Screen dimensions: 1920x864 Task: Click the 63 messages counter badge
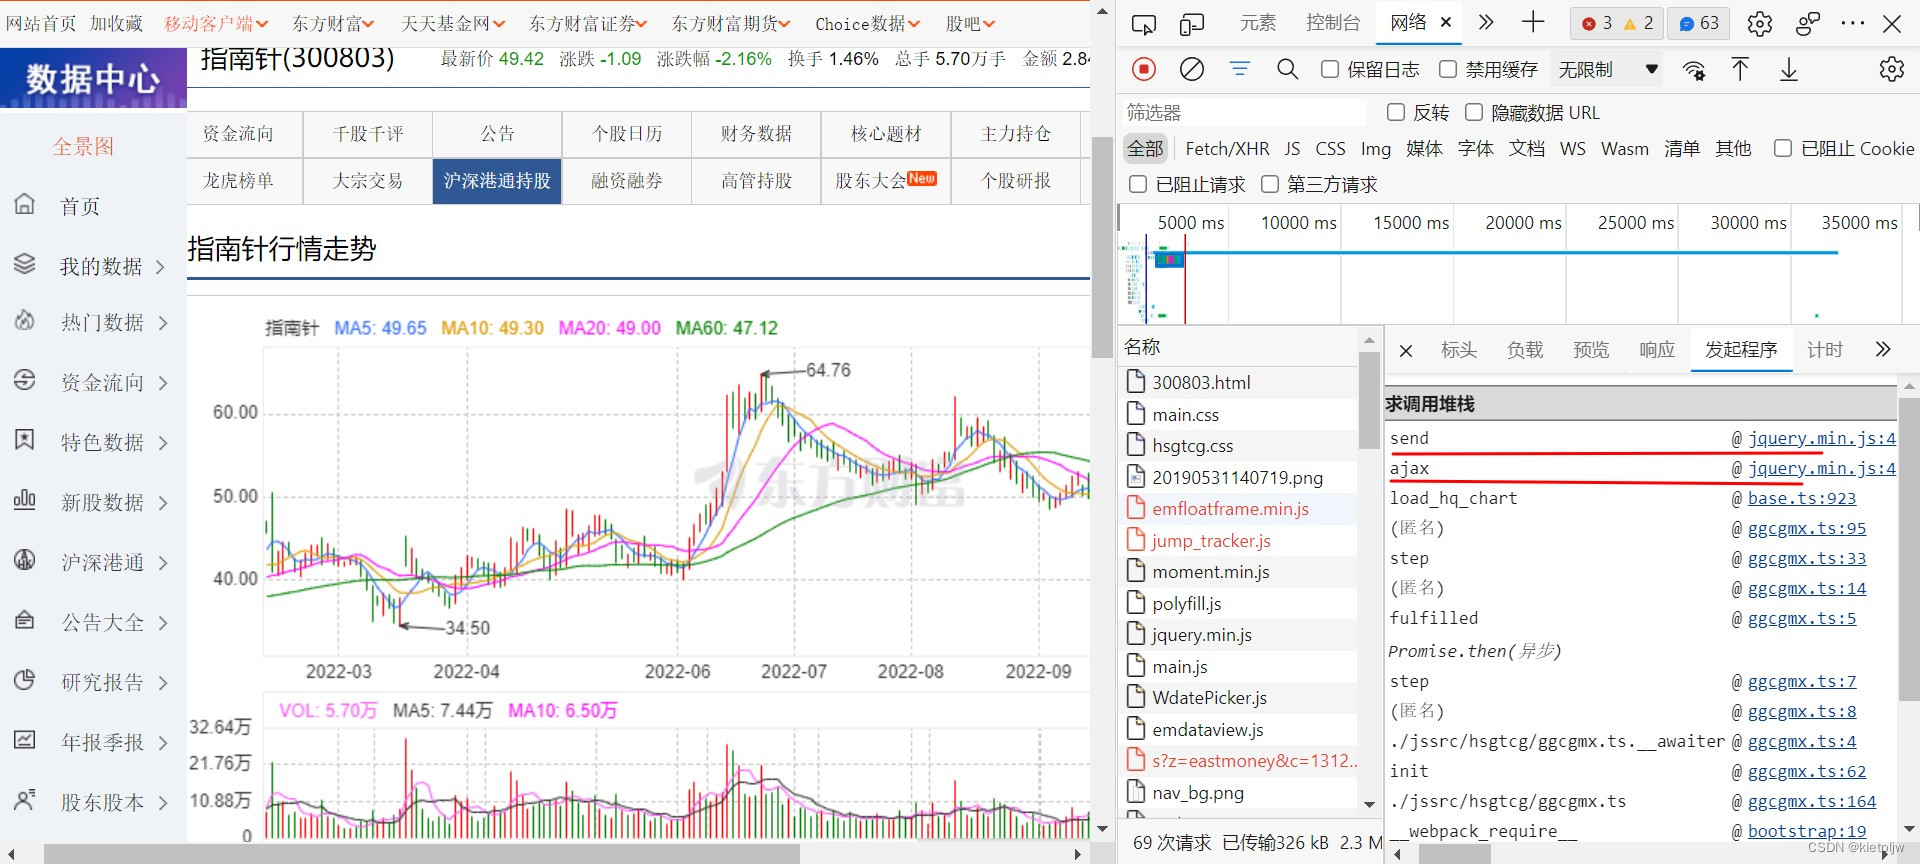click(x=1699, y=23)
